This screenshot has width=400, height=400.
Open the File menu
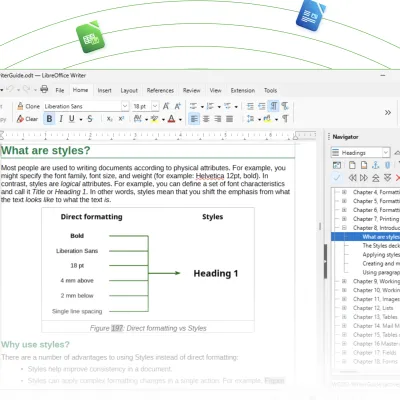click(60, 90)
